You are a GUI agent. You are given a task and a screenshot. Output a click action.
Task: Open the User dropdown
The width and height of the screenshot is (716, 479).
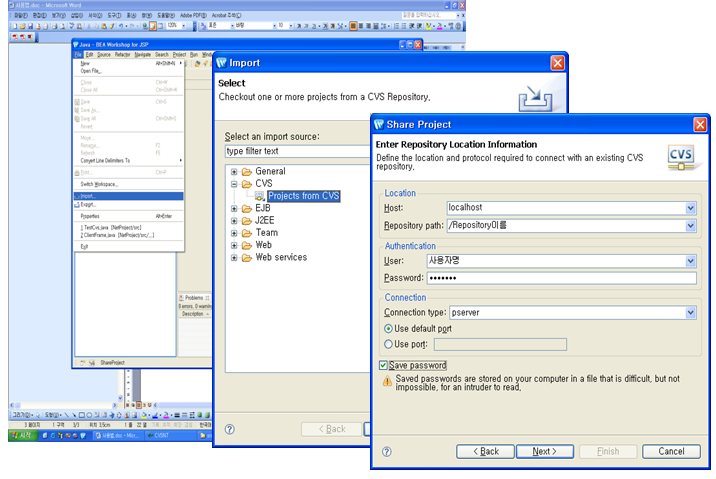pos(690,261)
